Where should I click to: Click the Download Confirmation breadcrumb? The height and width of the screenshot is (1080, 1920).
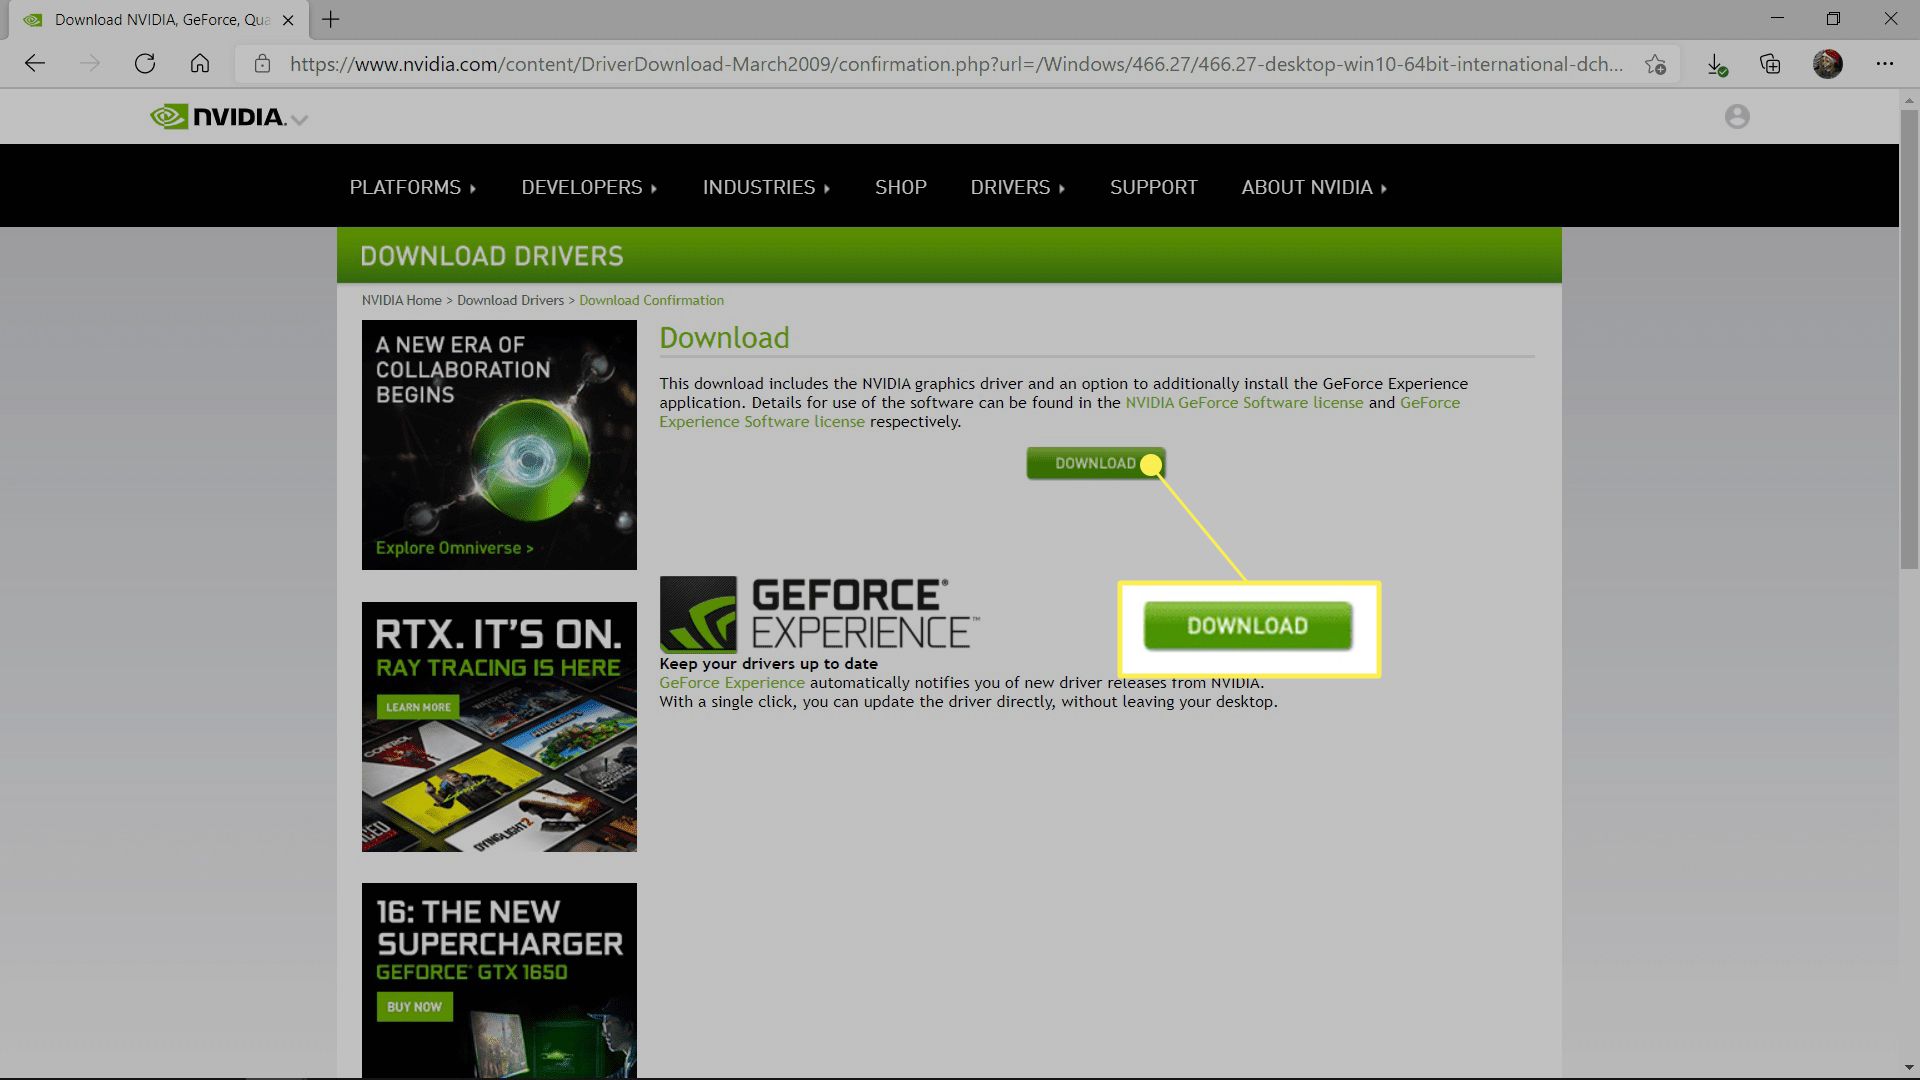click(x=651, y=300)
